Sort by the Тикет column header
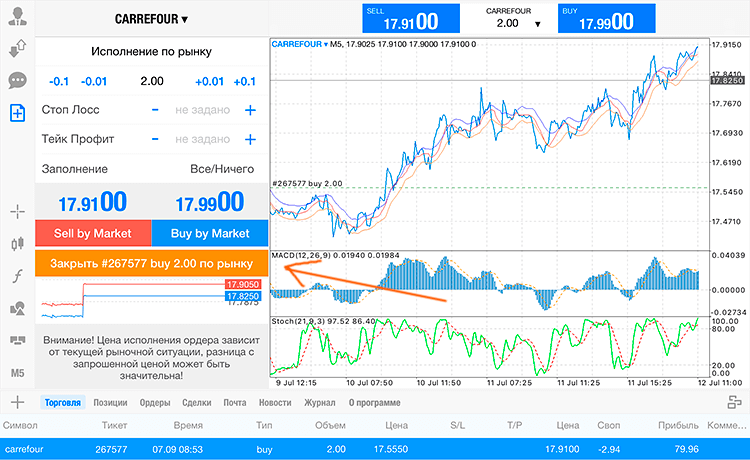The image size is (750, 460). pos(114,425)
